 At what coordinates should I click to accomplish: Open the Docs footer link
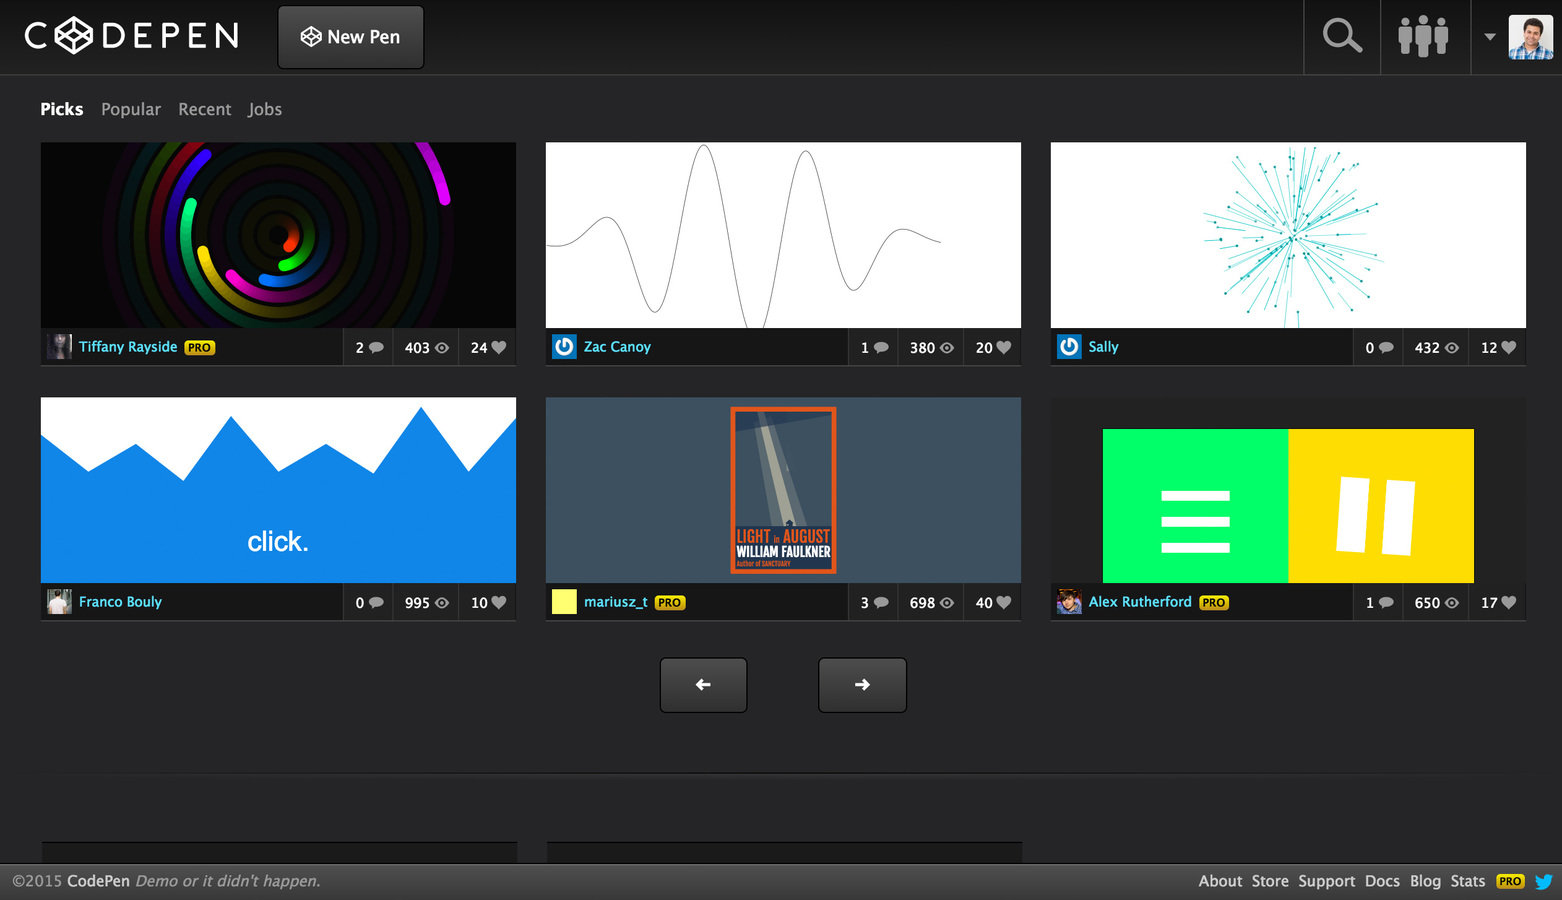[1382, 881]
